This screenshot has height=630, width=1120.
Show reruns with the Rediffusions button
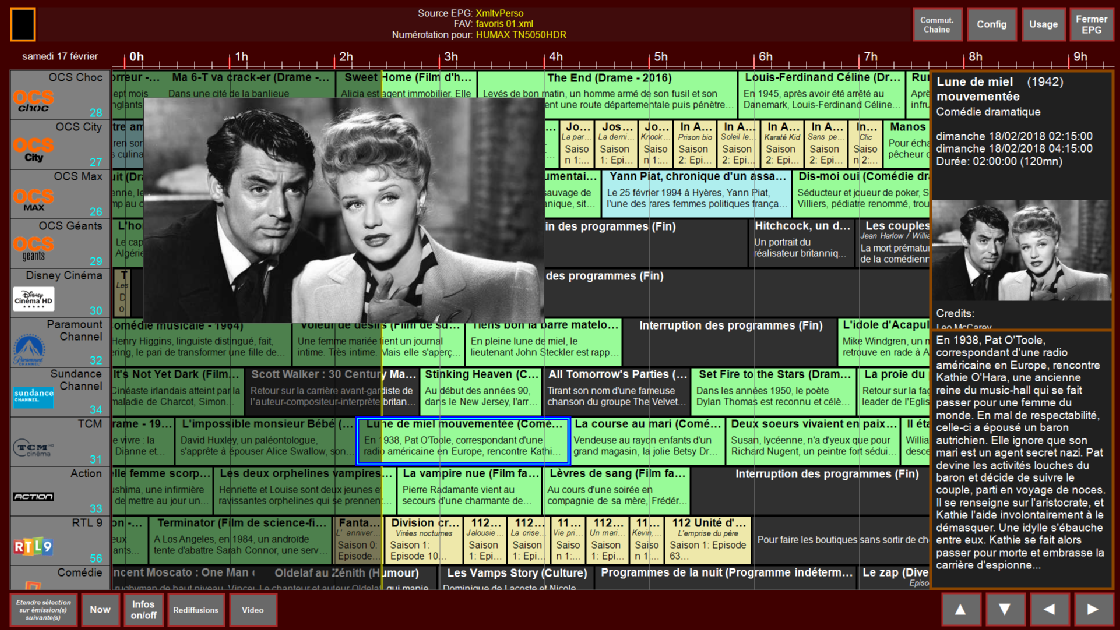(x=196, y=609)
